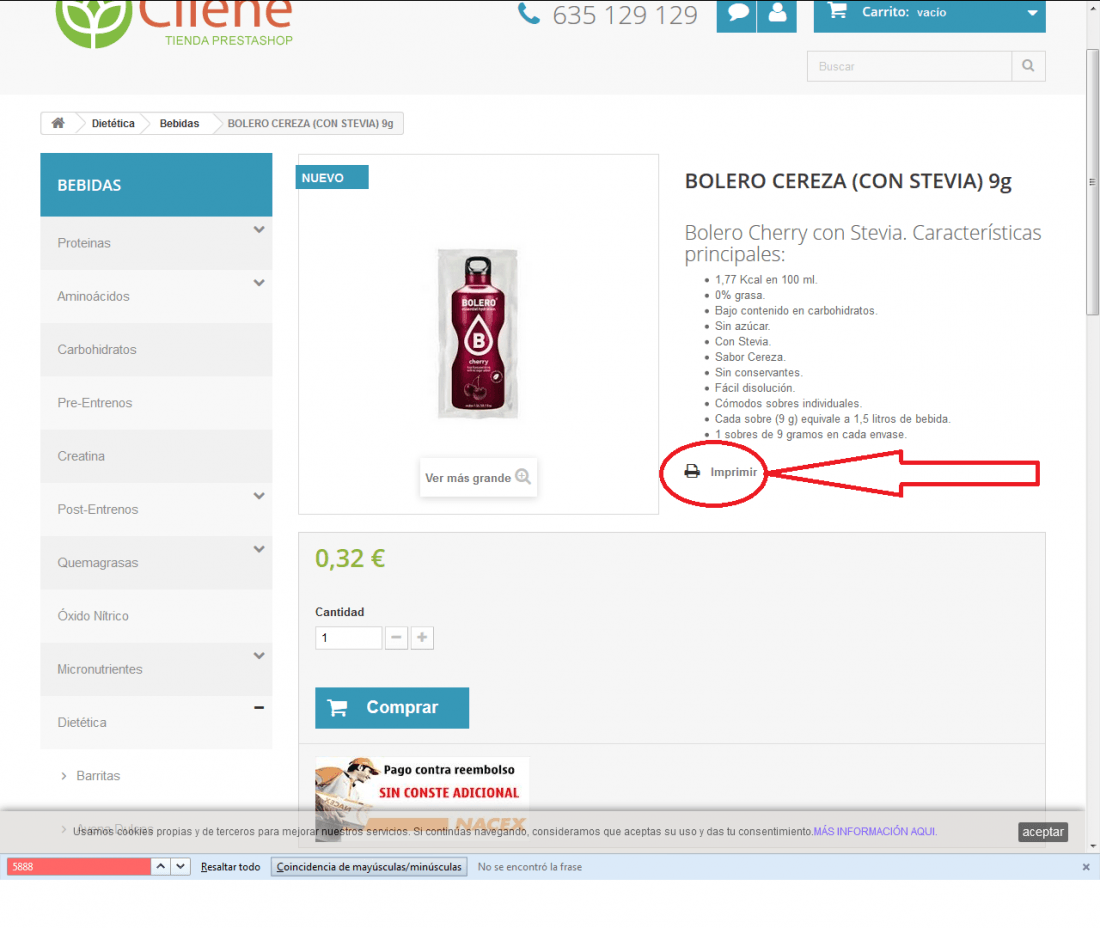Go to next match in find bar
This screenshot has width=1100, height=928.
coord(180,867)
